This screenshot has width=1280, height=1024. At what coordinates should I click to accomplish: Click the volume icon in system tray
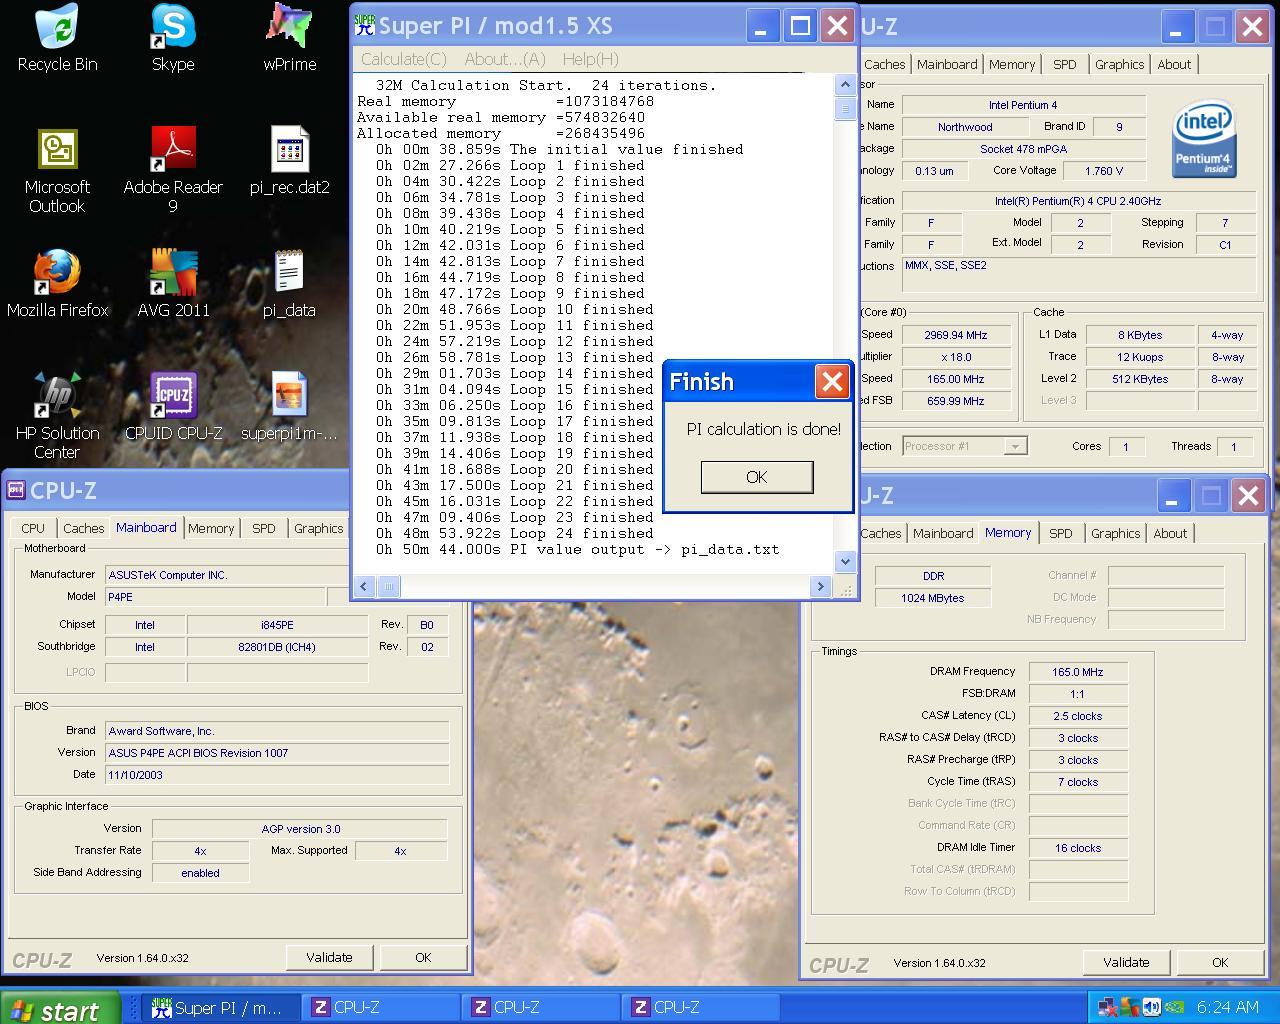1151,1007
